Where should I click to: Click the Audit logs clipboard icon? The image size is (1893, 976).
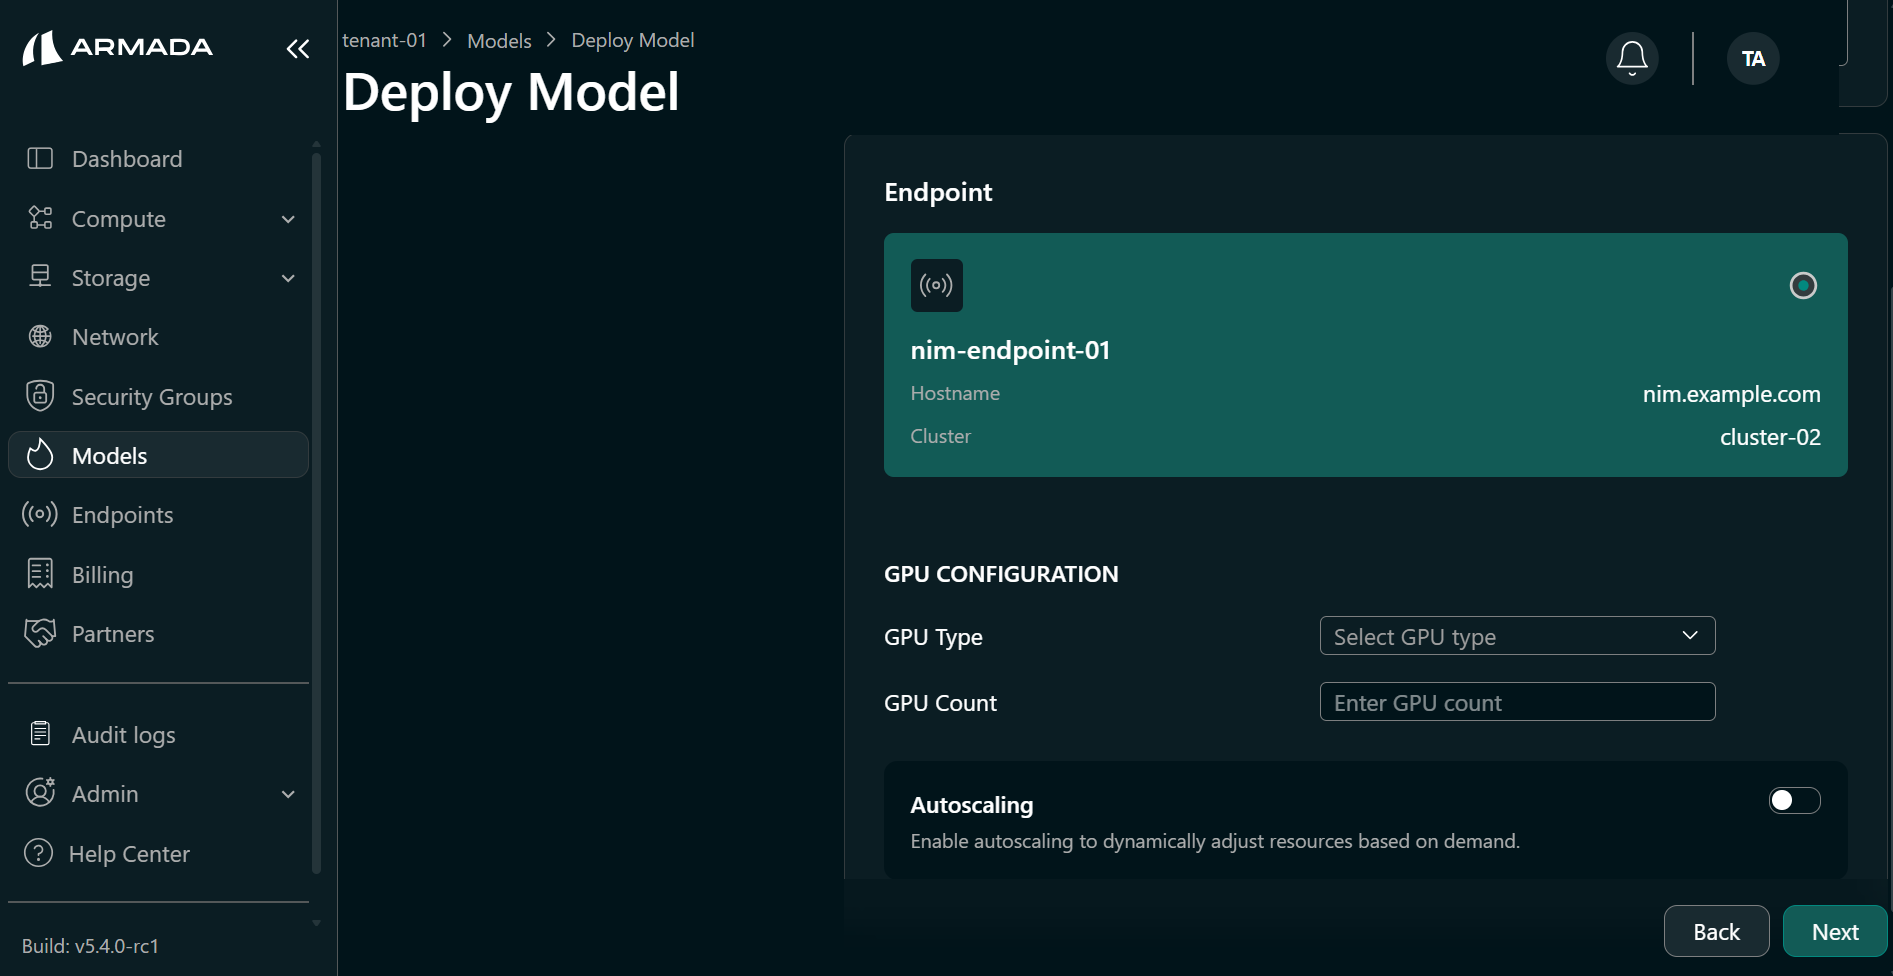(40, 734)
